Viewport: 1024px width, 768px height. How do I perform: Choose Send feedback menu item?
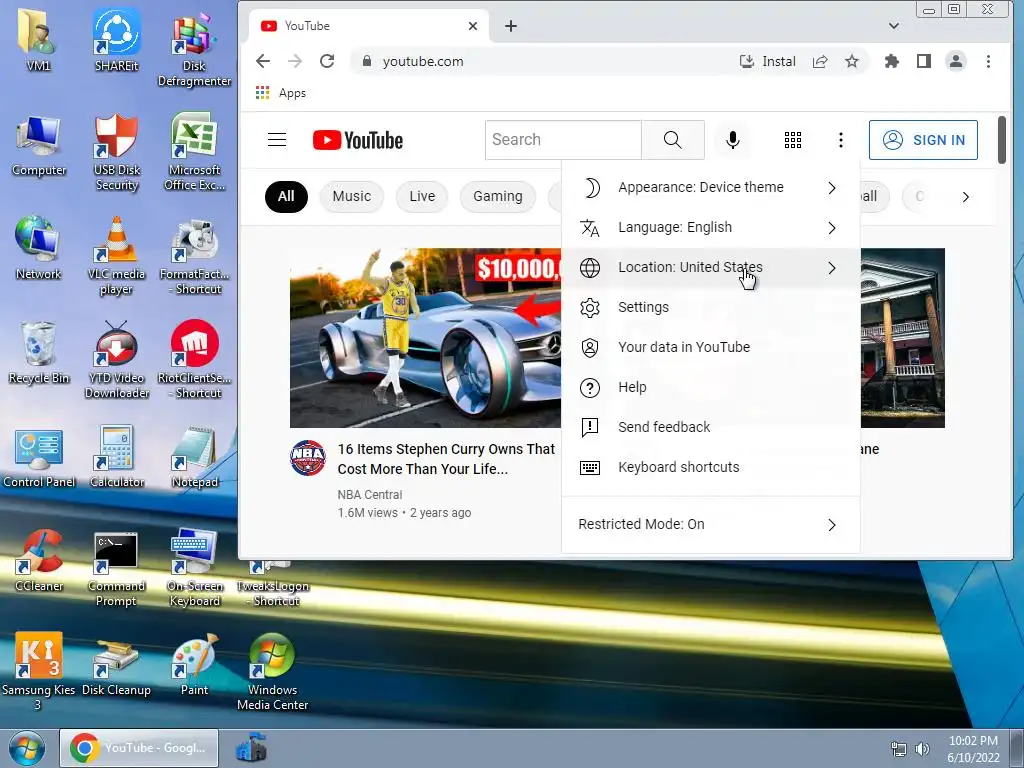pyautogui.click(x=710, y=427)
